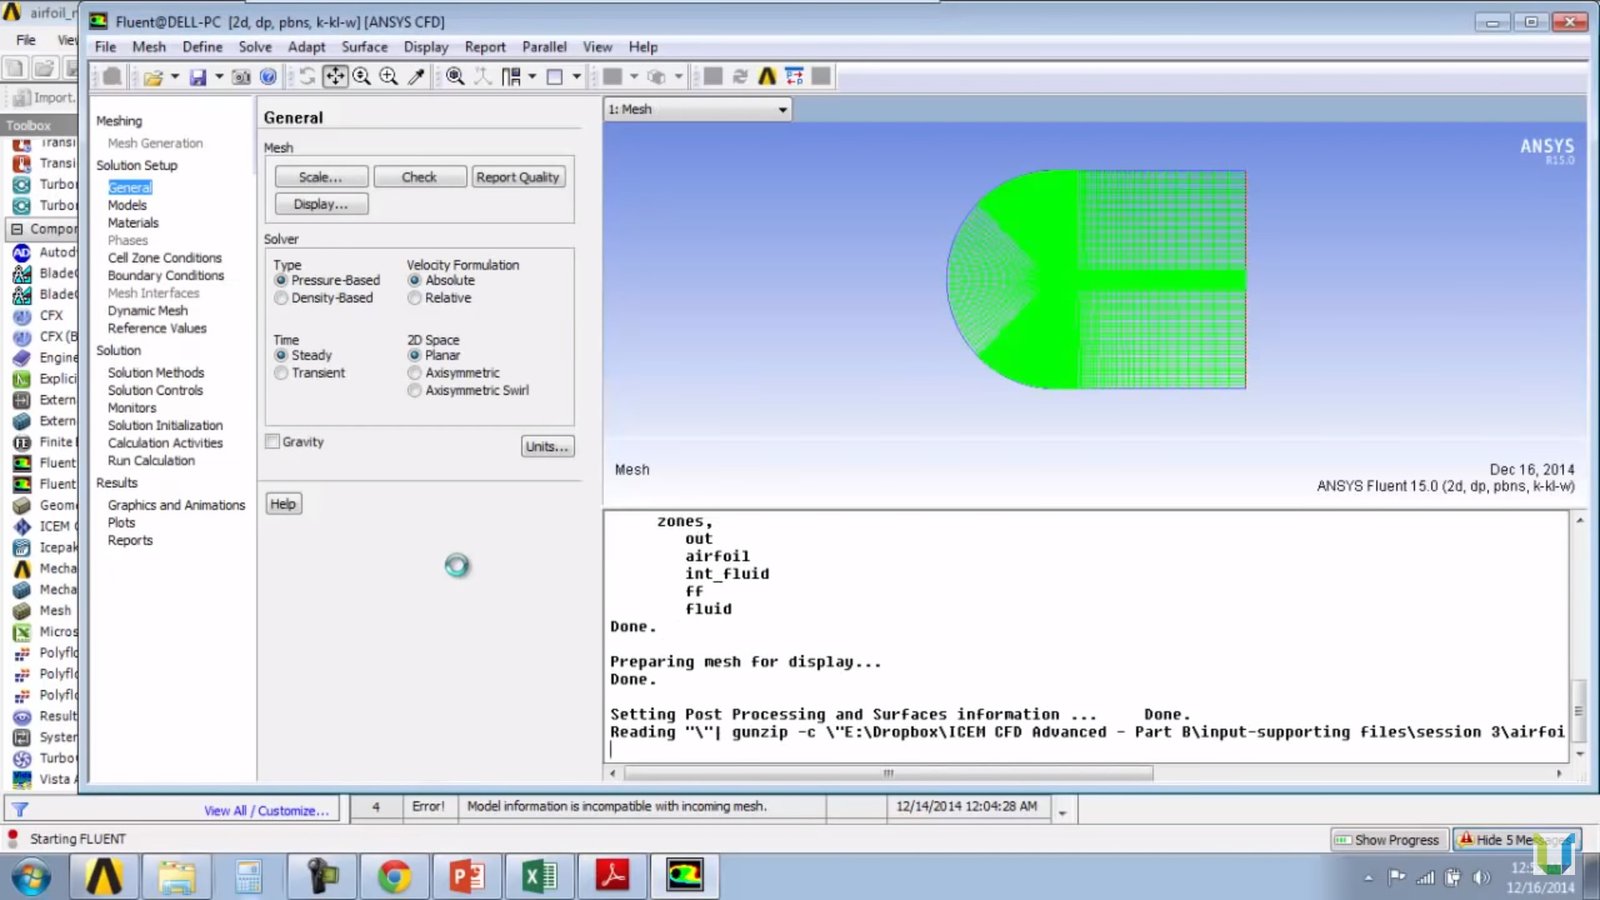
Task: Select the translate pan tool icon
Action: [335, 77]
